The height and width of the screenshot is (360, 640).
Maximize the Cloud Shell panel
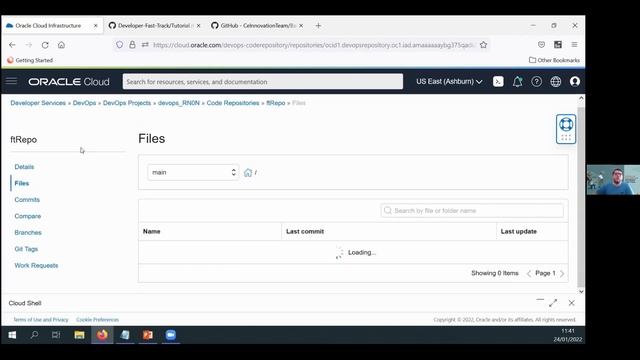pyautogui.click(x=553, y=303)
